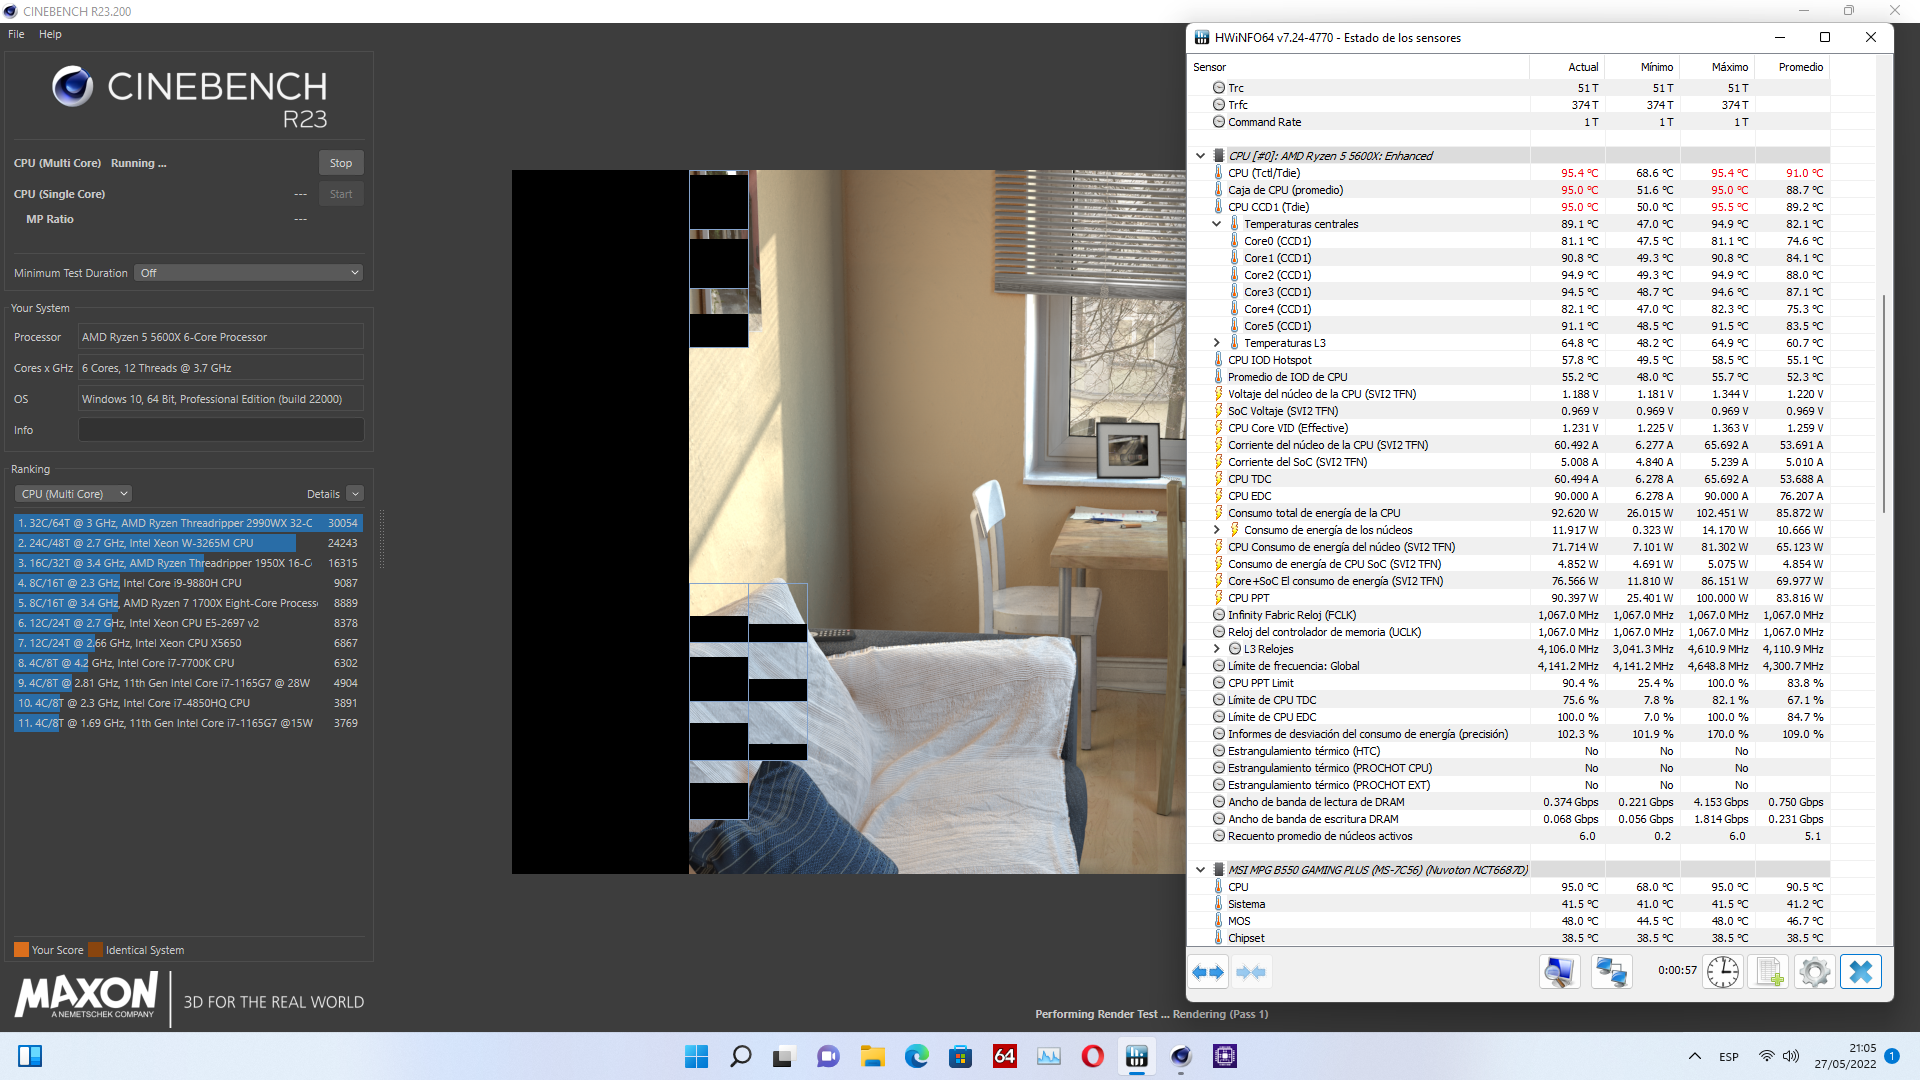The image size is (1920, 1080).
Task: Open Cinebench File menu
Action: tap(16, 34)
